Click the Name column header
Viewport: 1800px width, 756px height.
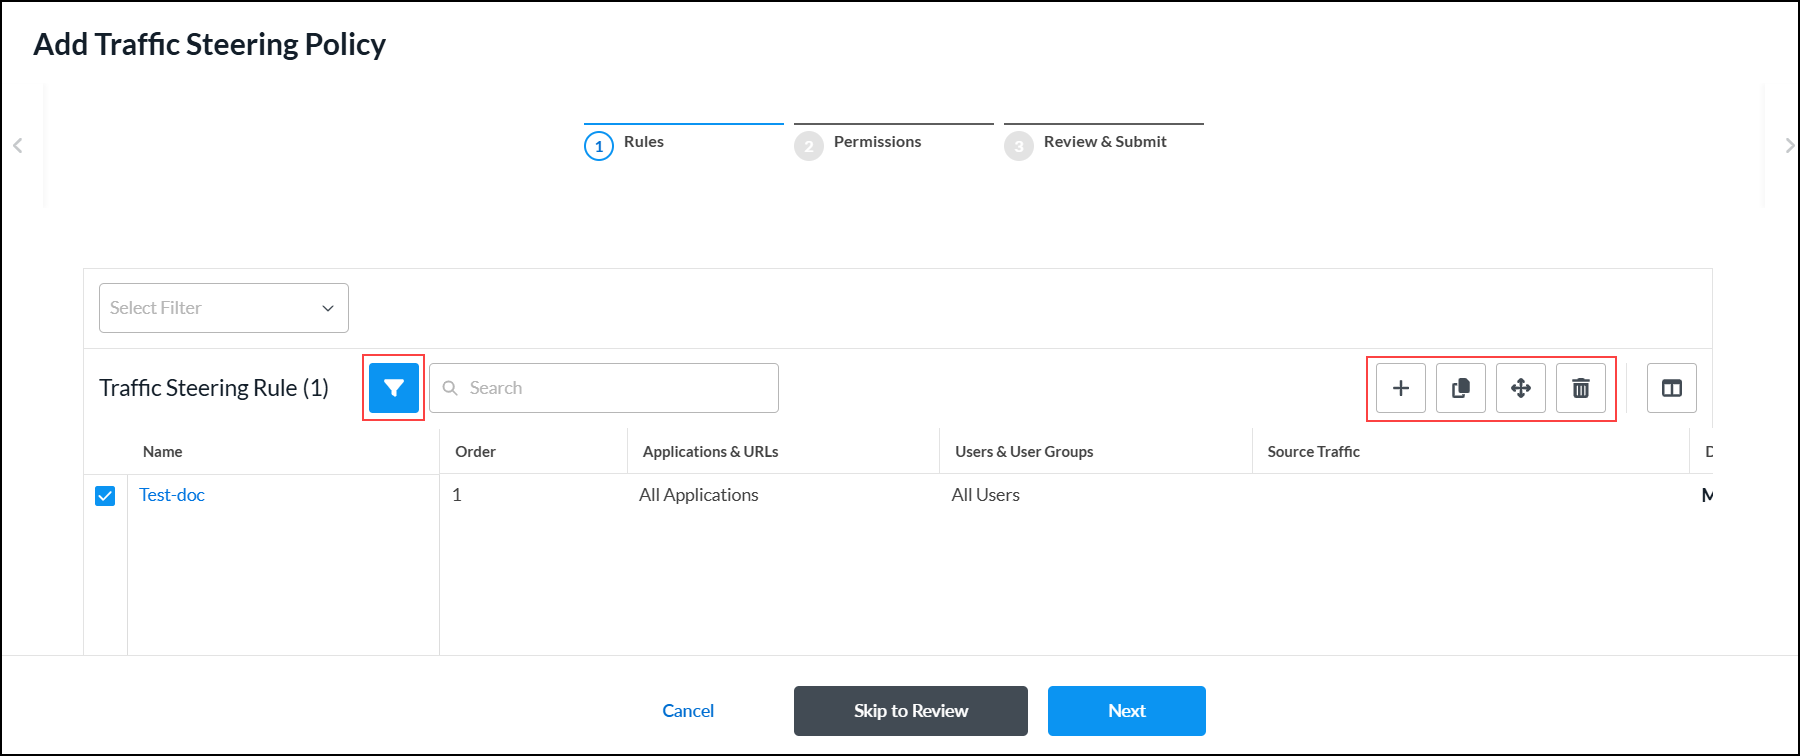tap(163, 452)
